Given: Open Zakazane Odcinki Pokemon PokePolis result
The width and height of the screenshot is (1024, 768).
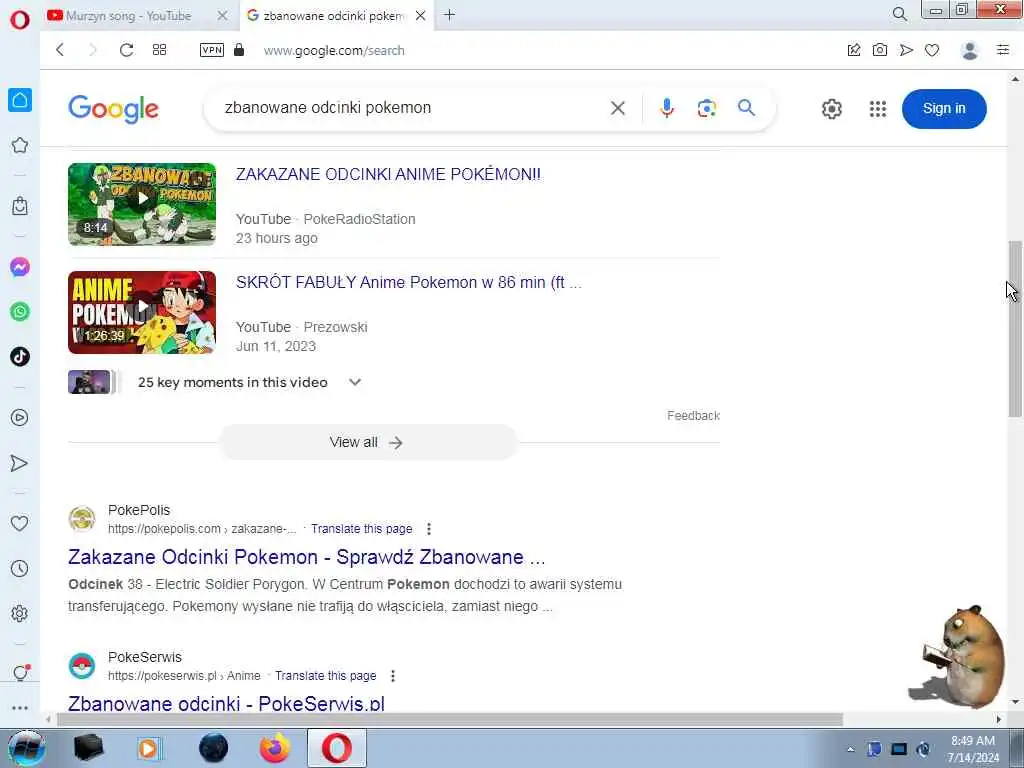Looking at the screenshot, I should coord(306,557).
